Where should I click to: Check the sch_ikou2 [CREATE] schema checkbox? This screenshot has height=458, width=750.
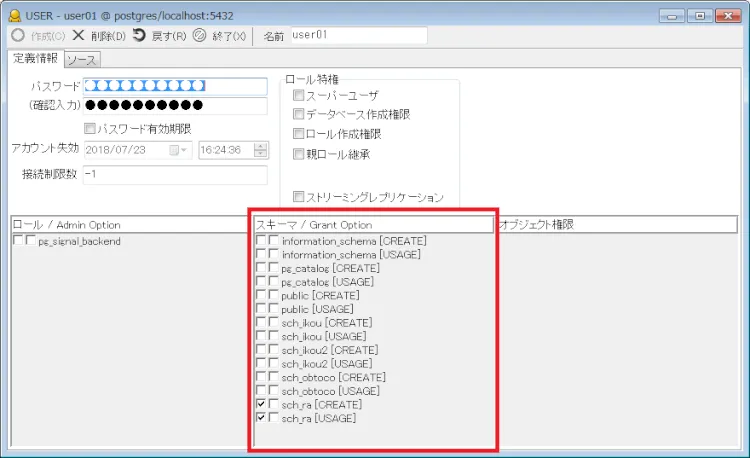pyautogui.click(x=261, y=349)
